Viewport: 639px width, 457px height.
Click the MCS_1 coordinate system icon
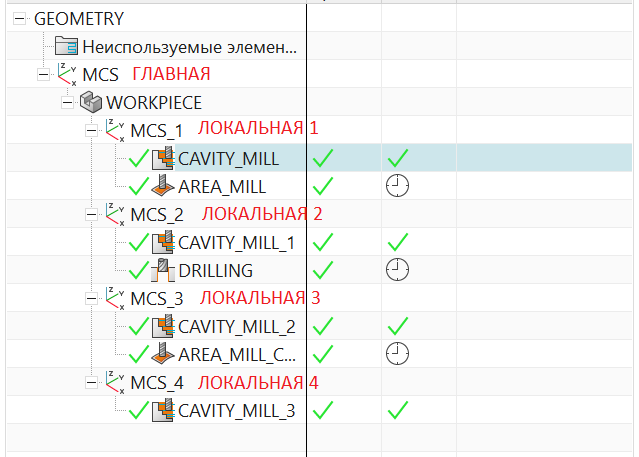pyautogui.click(x=116, y=130)
